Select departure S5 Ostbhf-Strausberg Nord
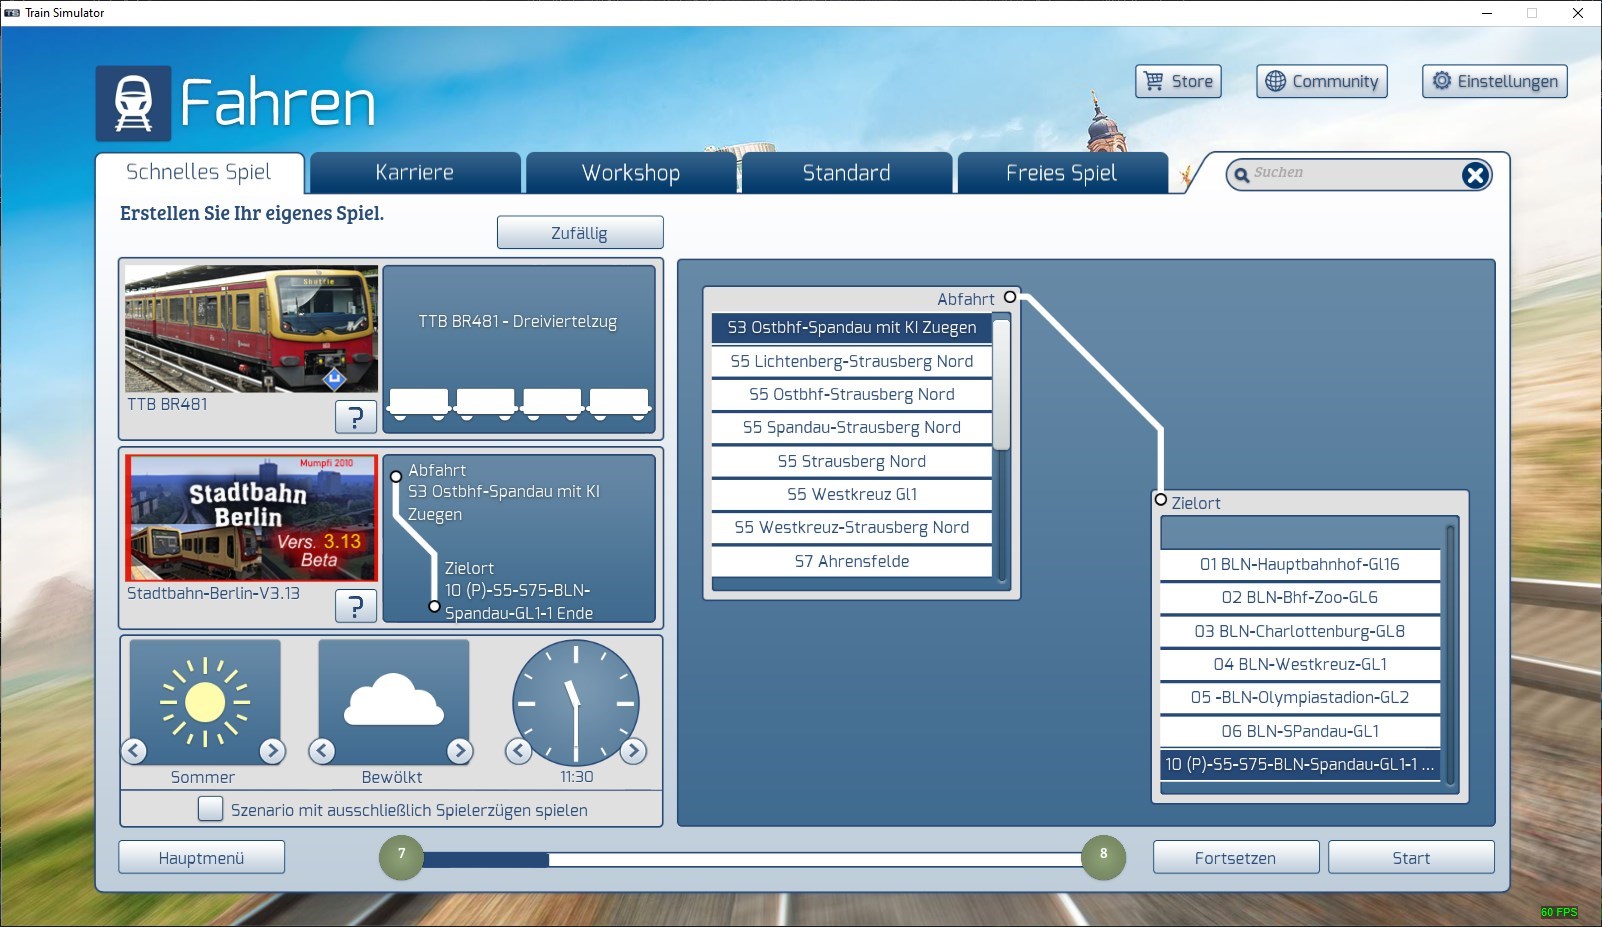Image resolution: width=1602 pixels, height=927 pixels. pyautogui.click(x=852, y=394)
